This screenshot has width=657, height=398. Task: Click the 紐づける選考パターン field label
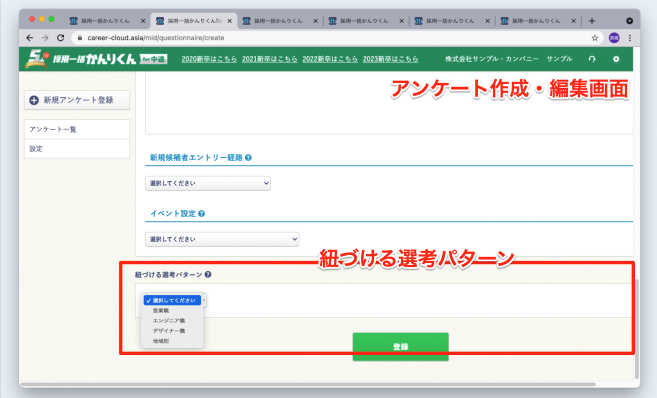[x=168, y=274]
